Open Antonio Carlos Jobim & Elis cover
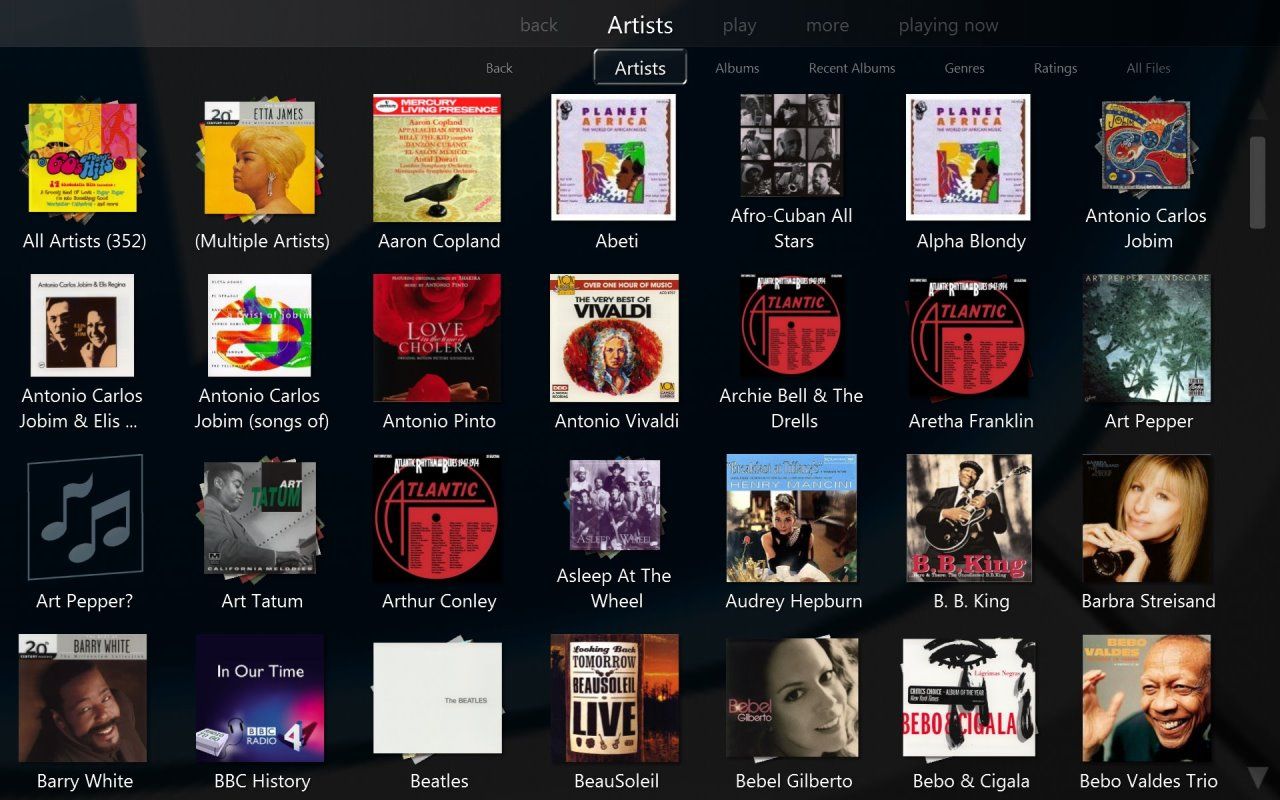Viewport: 1280px width, 800px height. (82, 325)
